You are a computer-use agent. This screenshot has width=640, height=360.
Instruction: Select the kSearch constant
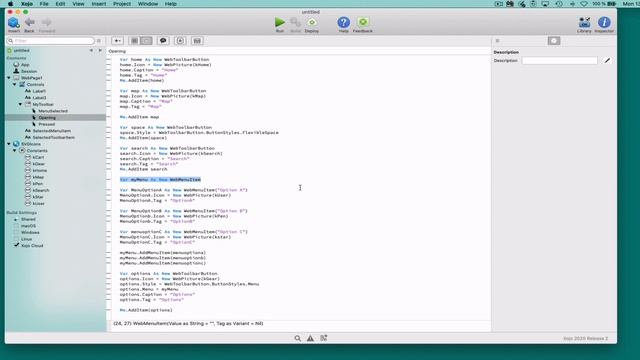[x=41, y=190]
